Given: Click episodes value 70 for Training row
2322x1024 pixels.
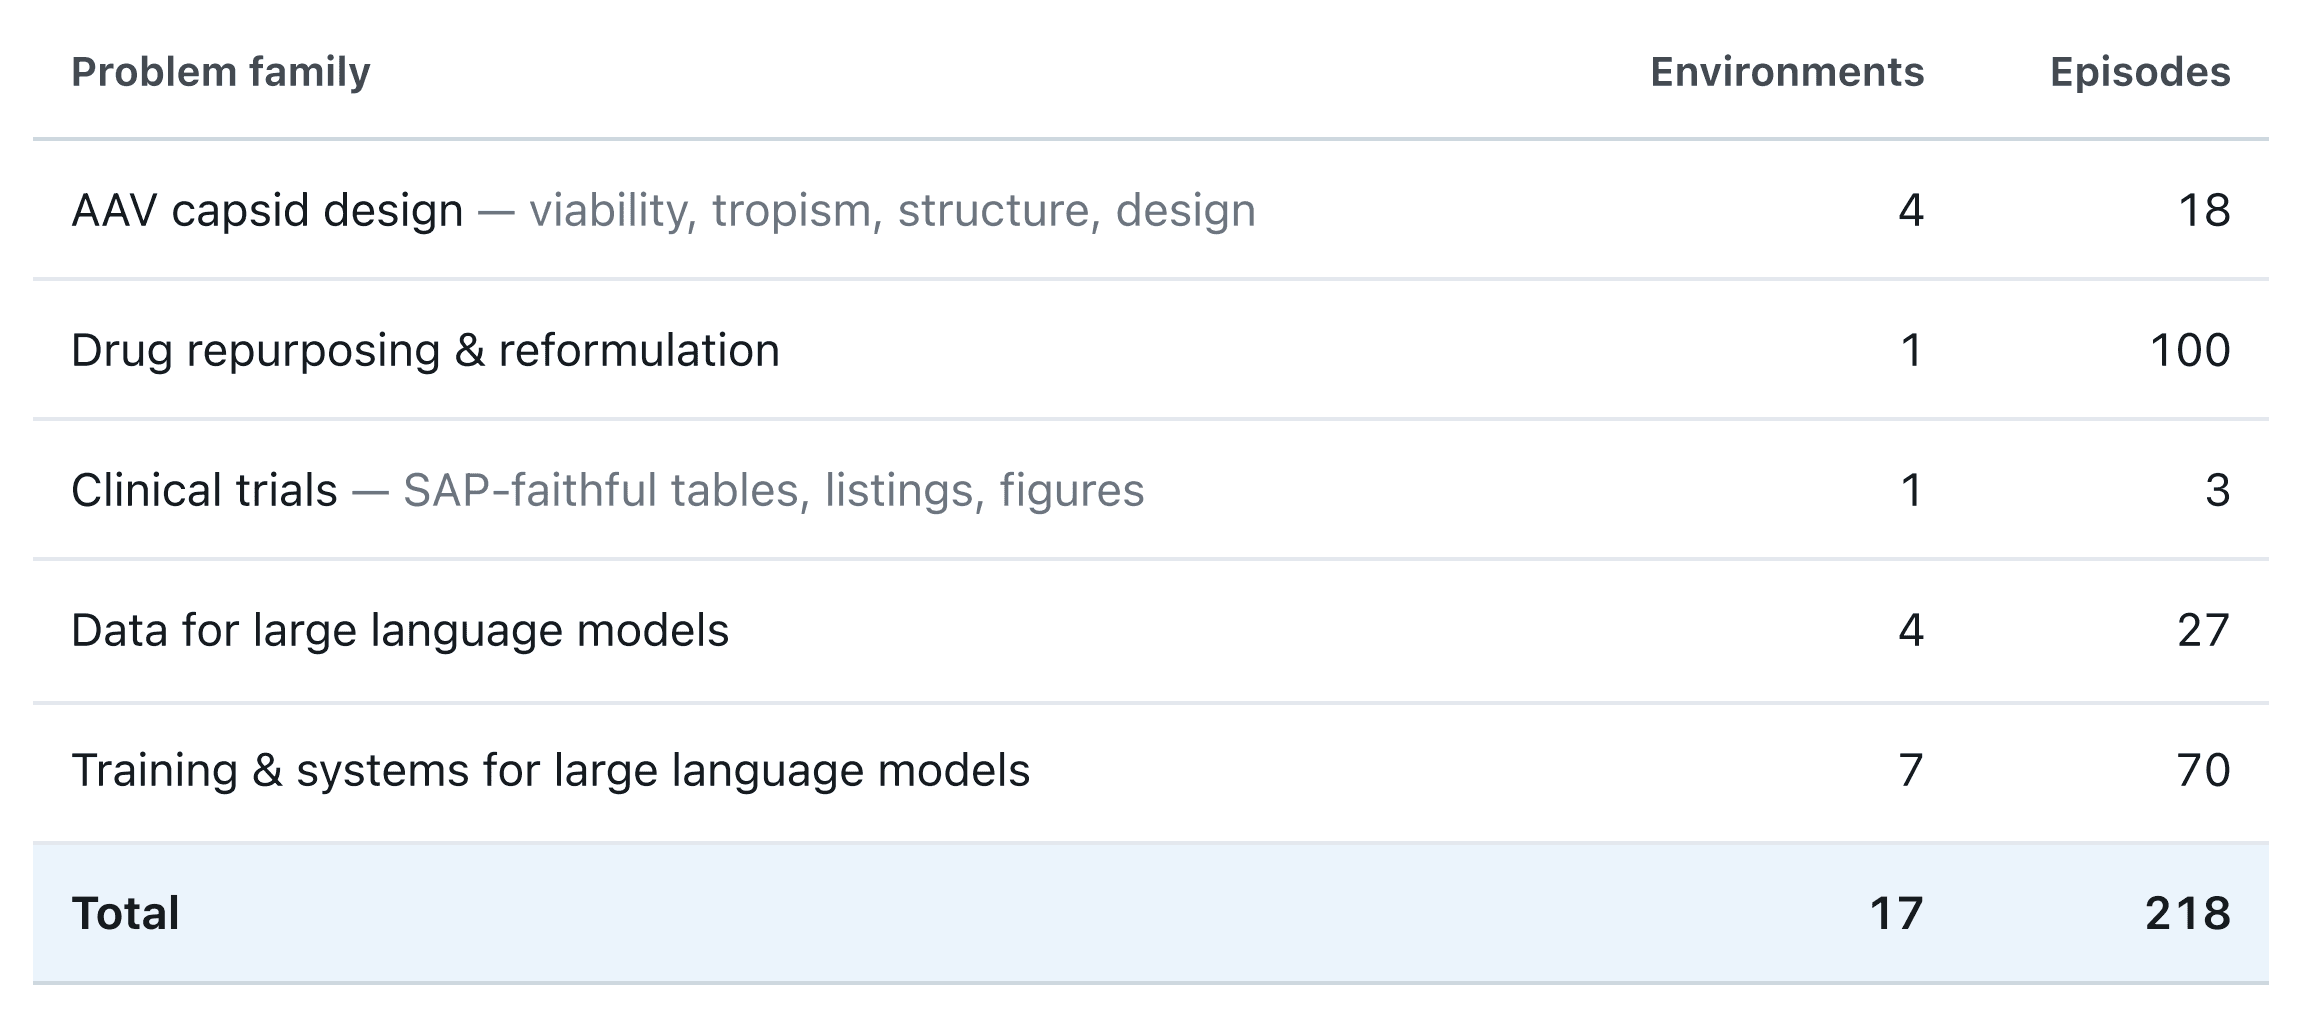Looking at the screenshot, I should click(2204, 770).
